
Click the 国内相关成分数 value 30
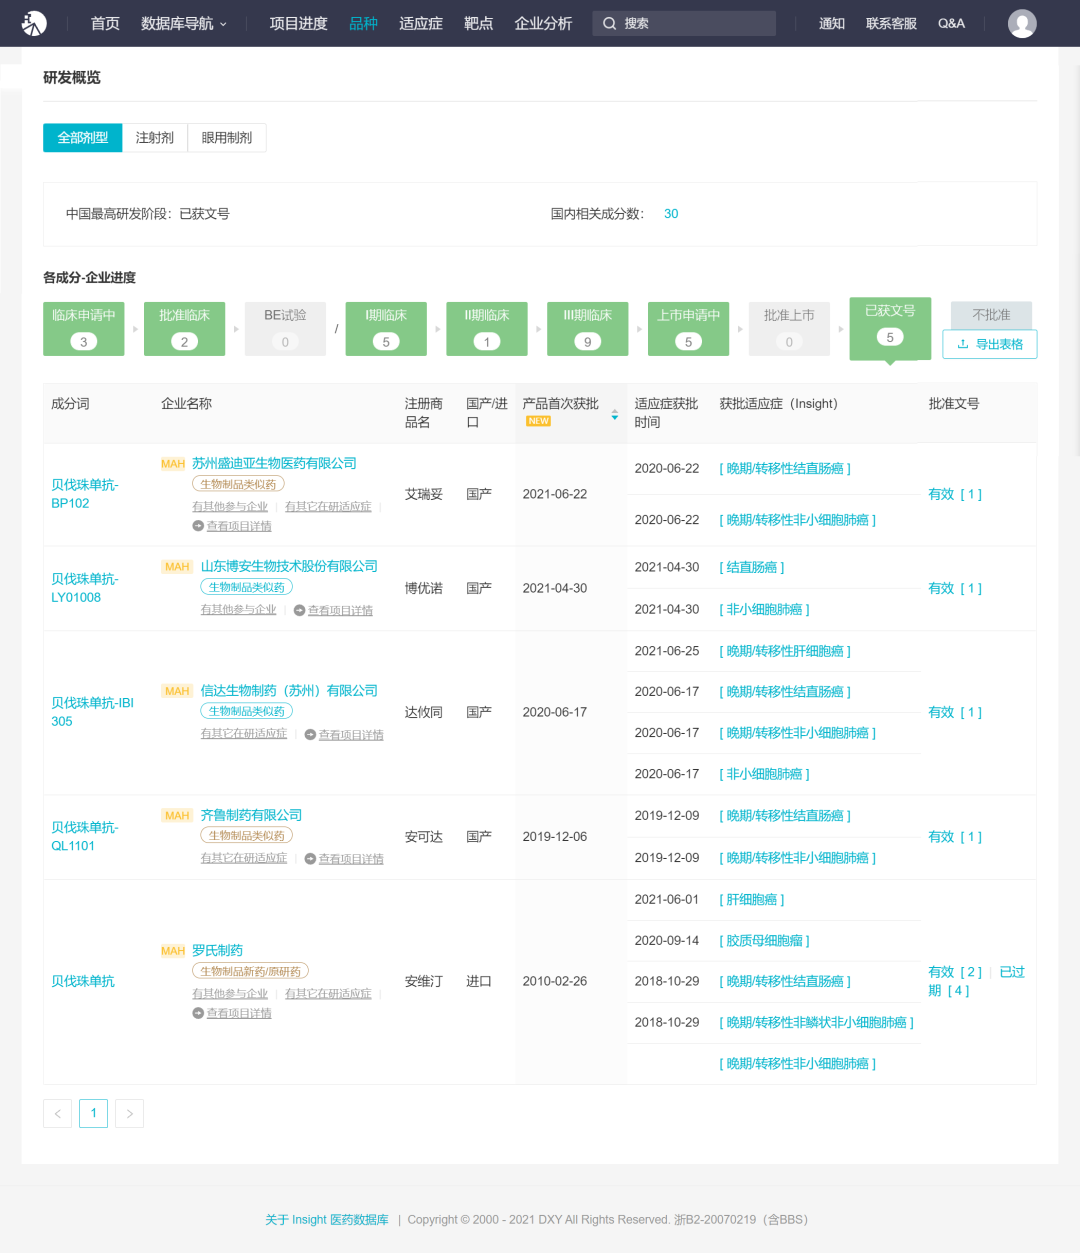click(671, 214)
